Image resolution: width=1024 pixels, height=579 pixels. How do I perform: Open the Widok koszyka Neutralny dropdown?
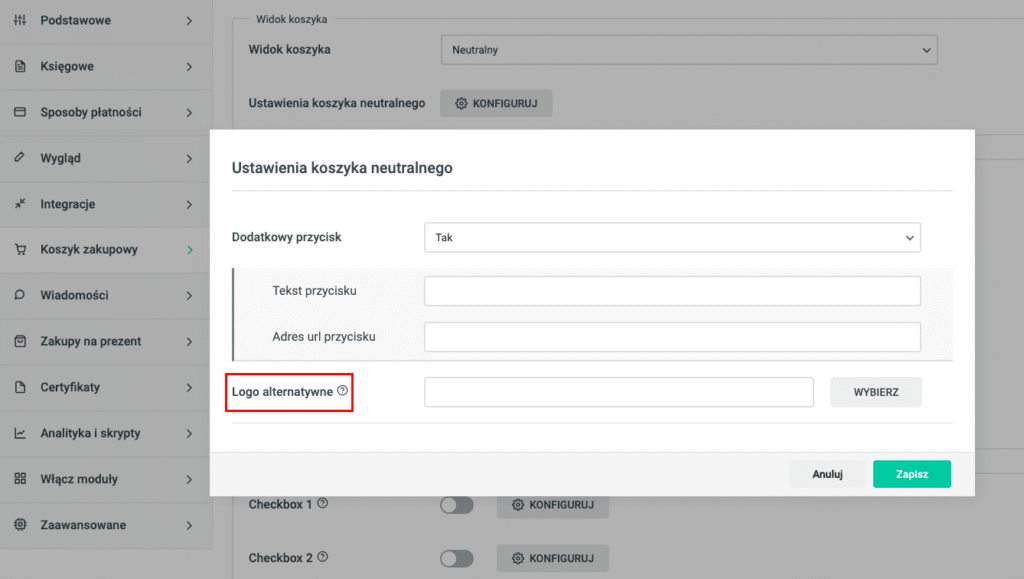click(689, 50)
